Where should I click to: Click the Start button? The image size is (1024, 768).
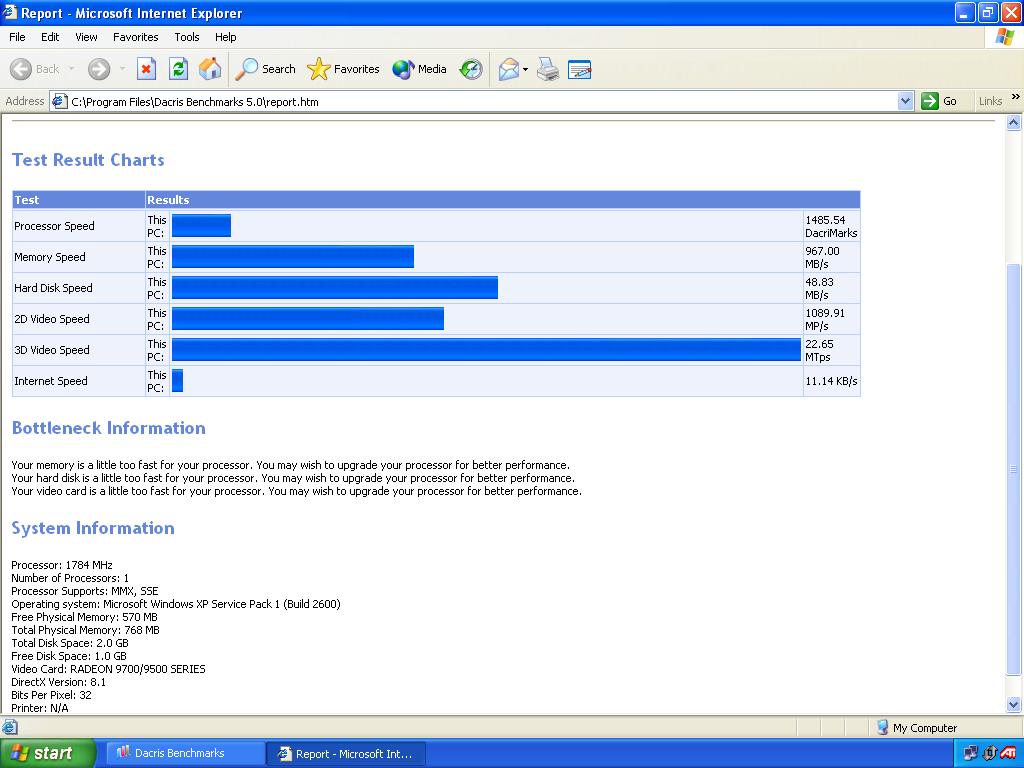[x=47, y=753]
